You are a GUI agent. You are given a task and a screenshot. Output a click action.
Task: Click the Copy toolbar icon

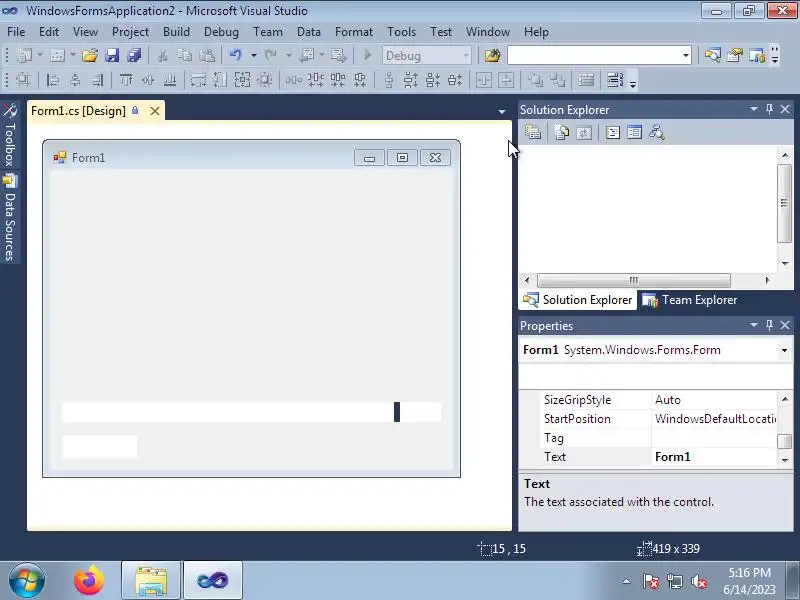185,55
